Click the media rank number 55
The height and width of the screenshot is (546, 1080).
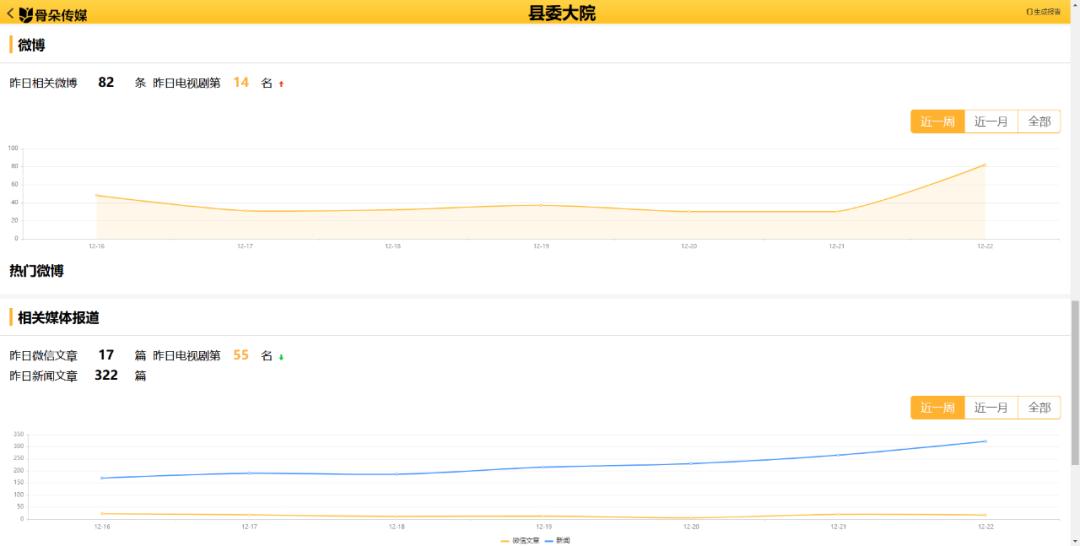(x=240, y=355)
